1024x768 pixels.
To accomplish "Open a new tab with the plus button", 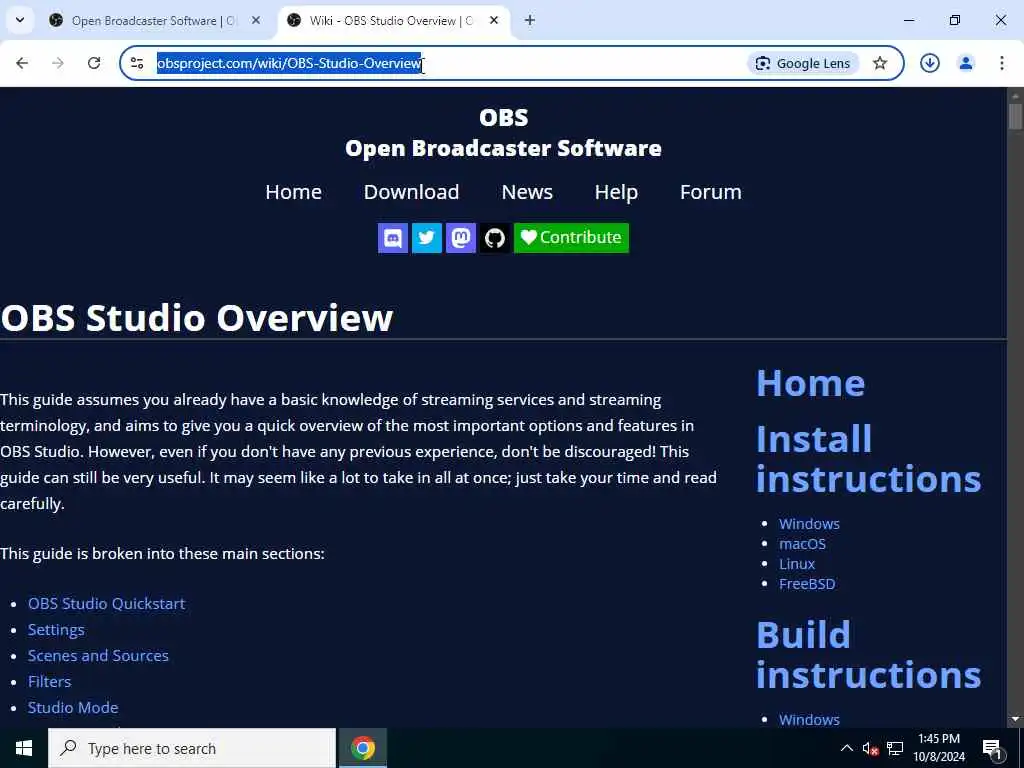I will [530, 20].
